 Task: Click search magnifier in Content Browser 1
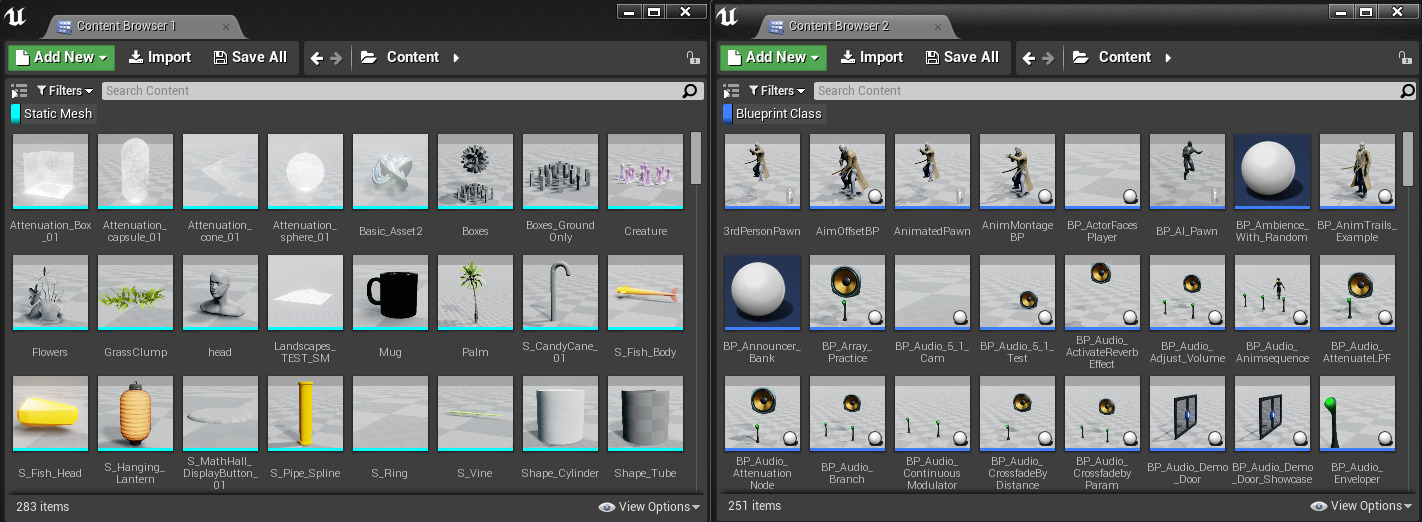690,91
